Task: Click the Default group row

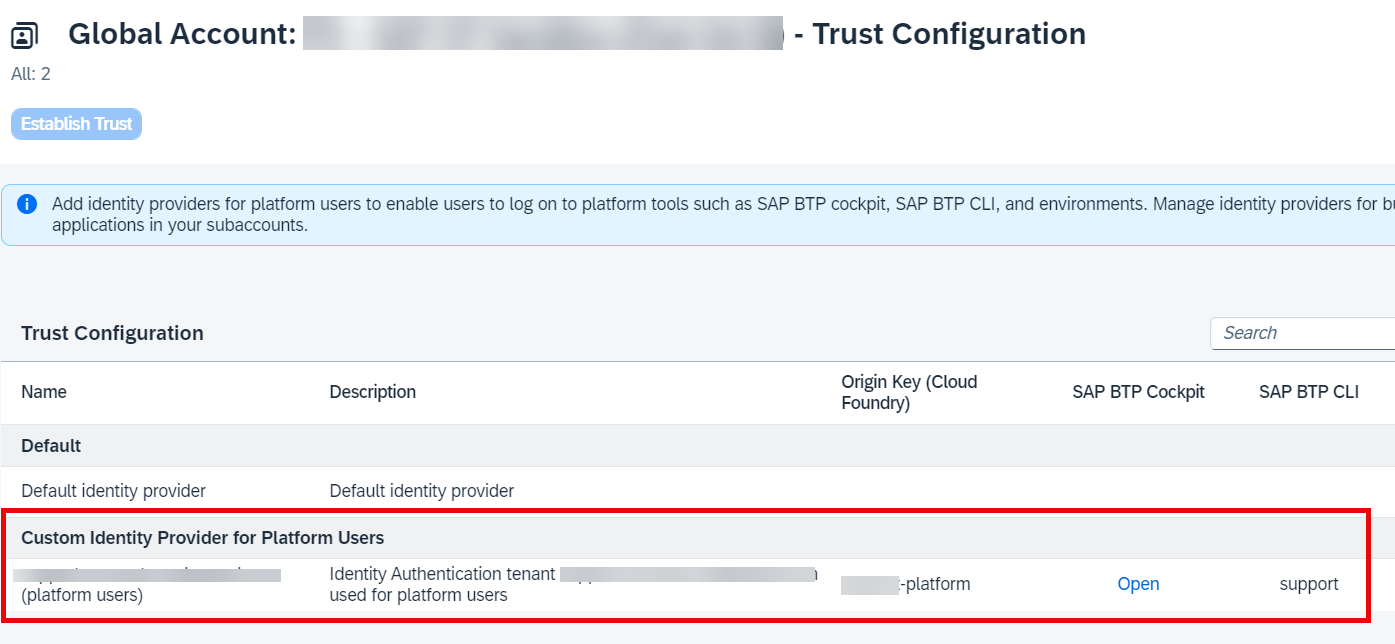Action: [x=698, y=445]
